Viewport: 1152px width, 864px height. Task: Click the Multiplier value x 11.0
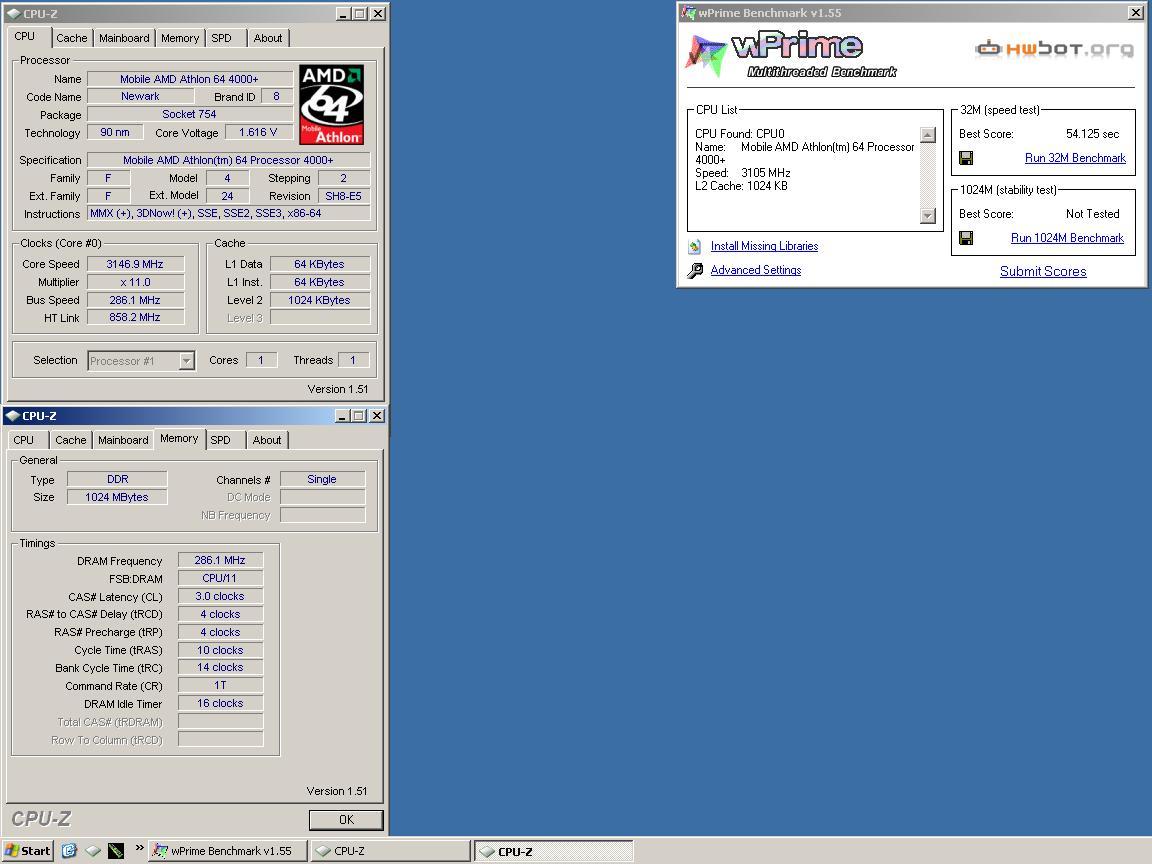[x=135, y=282]
